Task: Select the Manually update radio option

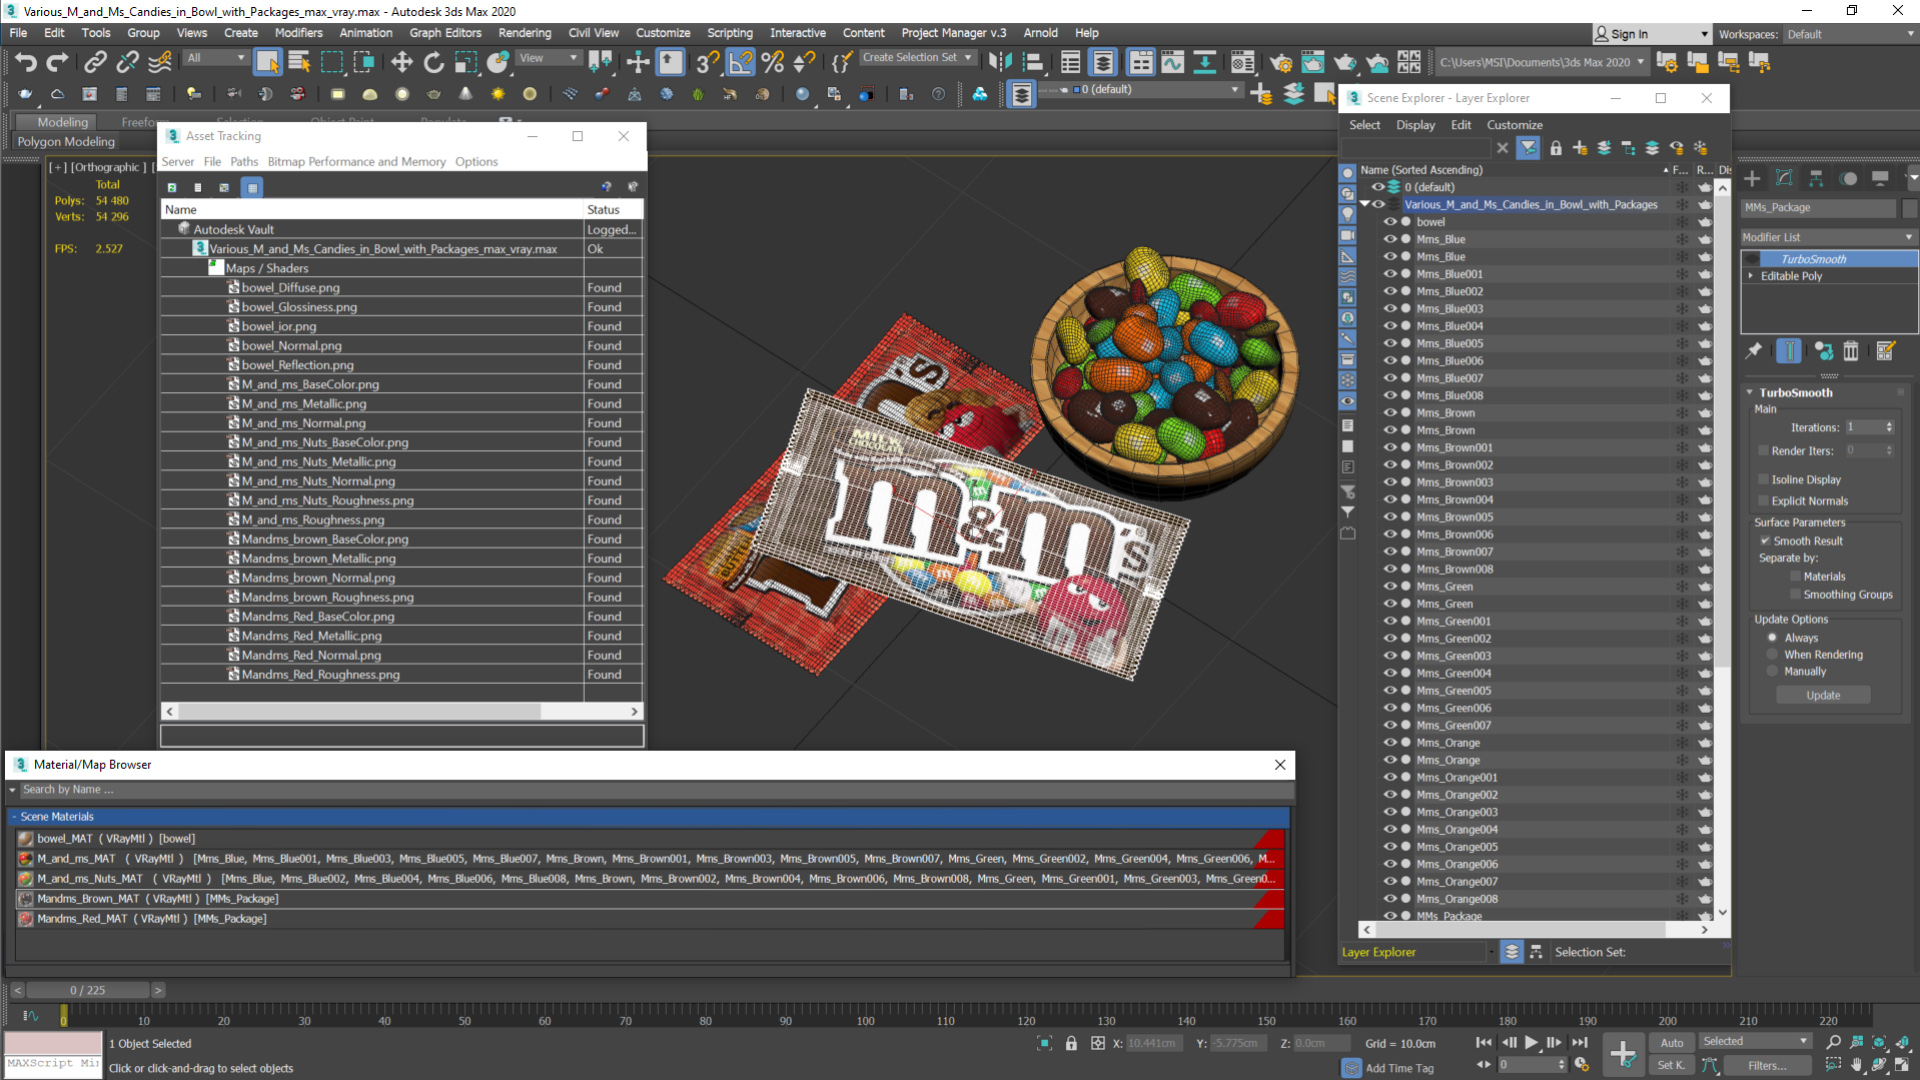Action: [x=1772, y=671]
